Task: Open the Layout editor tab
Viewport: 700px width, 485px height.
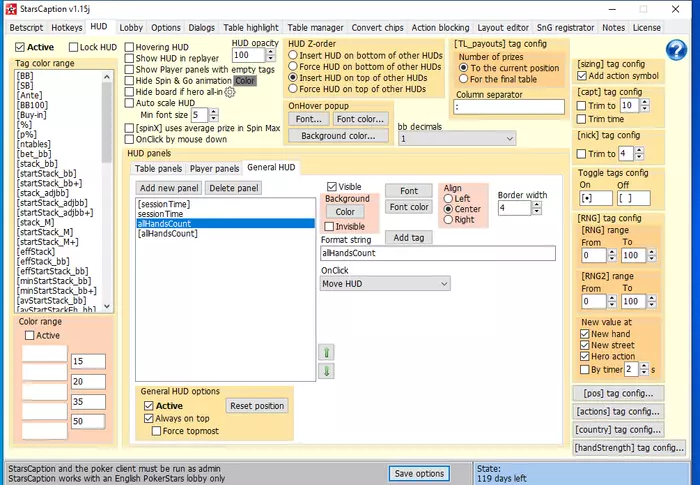Action: [503, 28]
